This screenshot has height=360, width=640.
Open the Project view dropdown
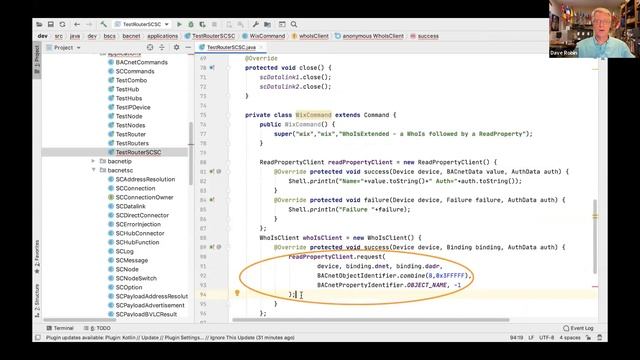coord(64,48)
